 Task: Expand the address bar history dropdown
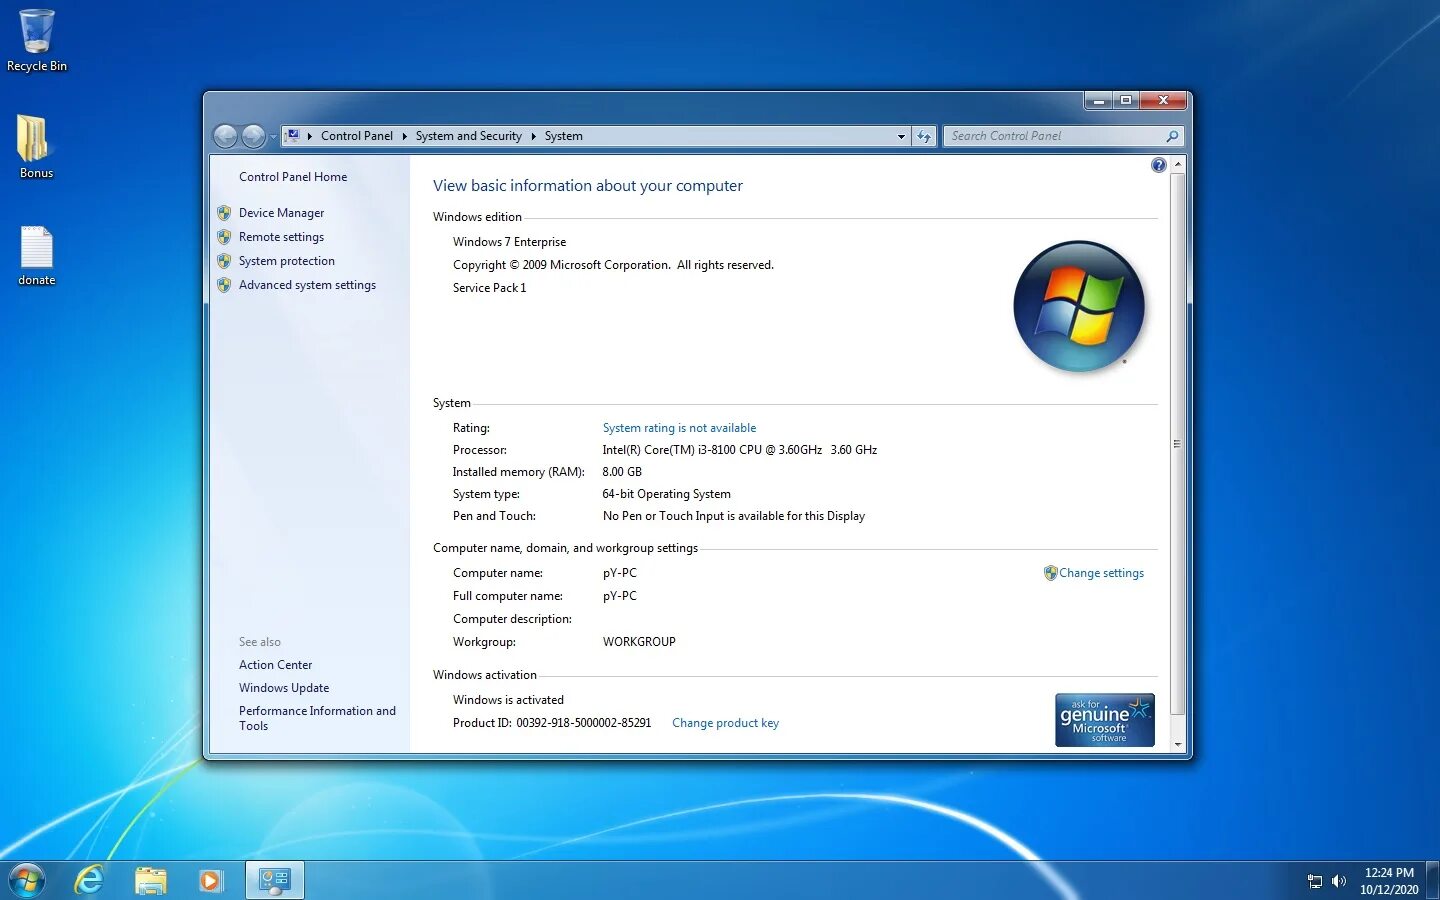point(901,136)
